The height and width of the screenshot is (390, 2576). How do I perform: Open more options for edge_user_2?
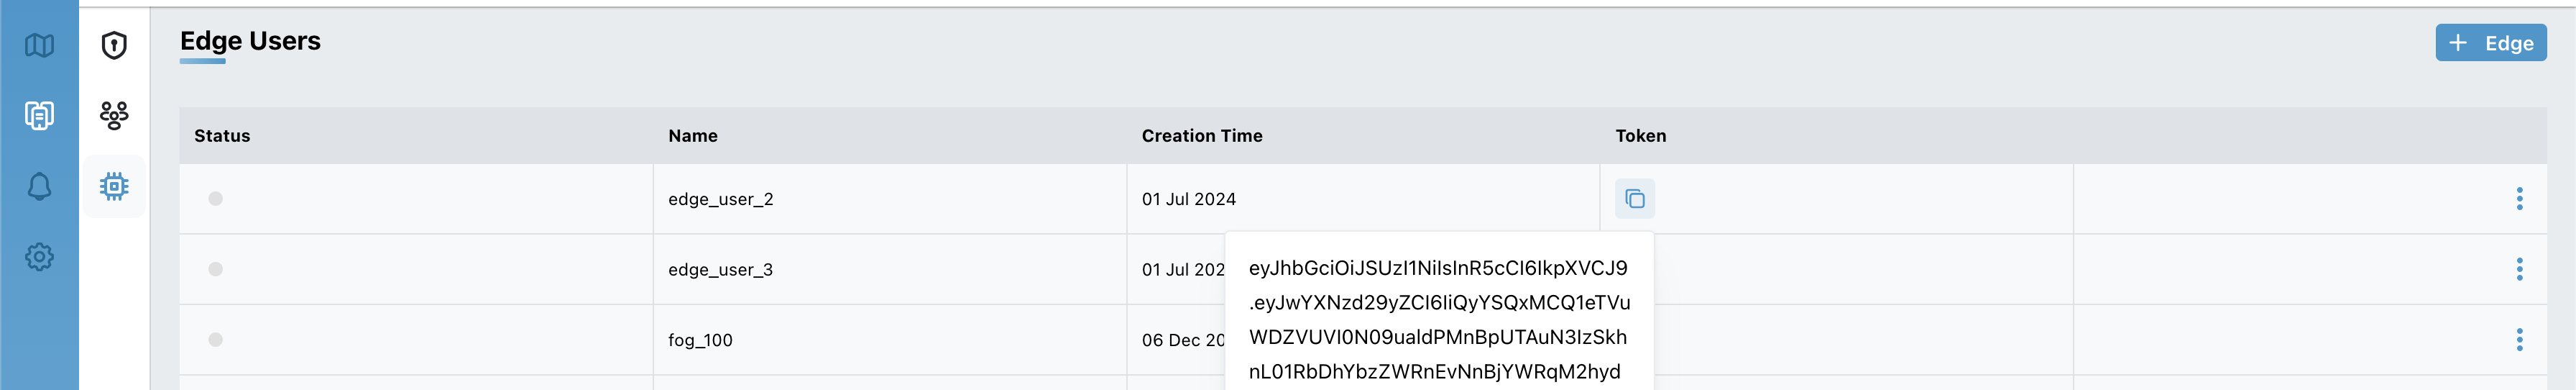(2519, 199)
